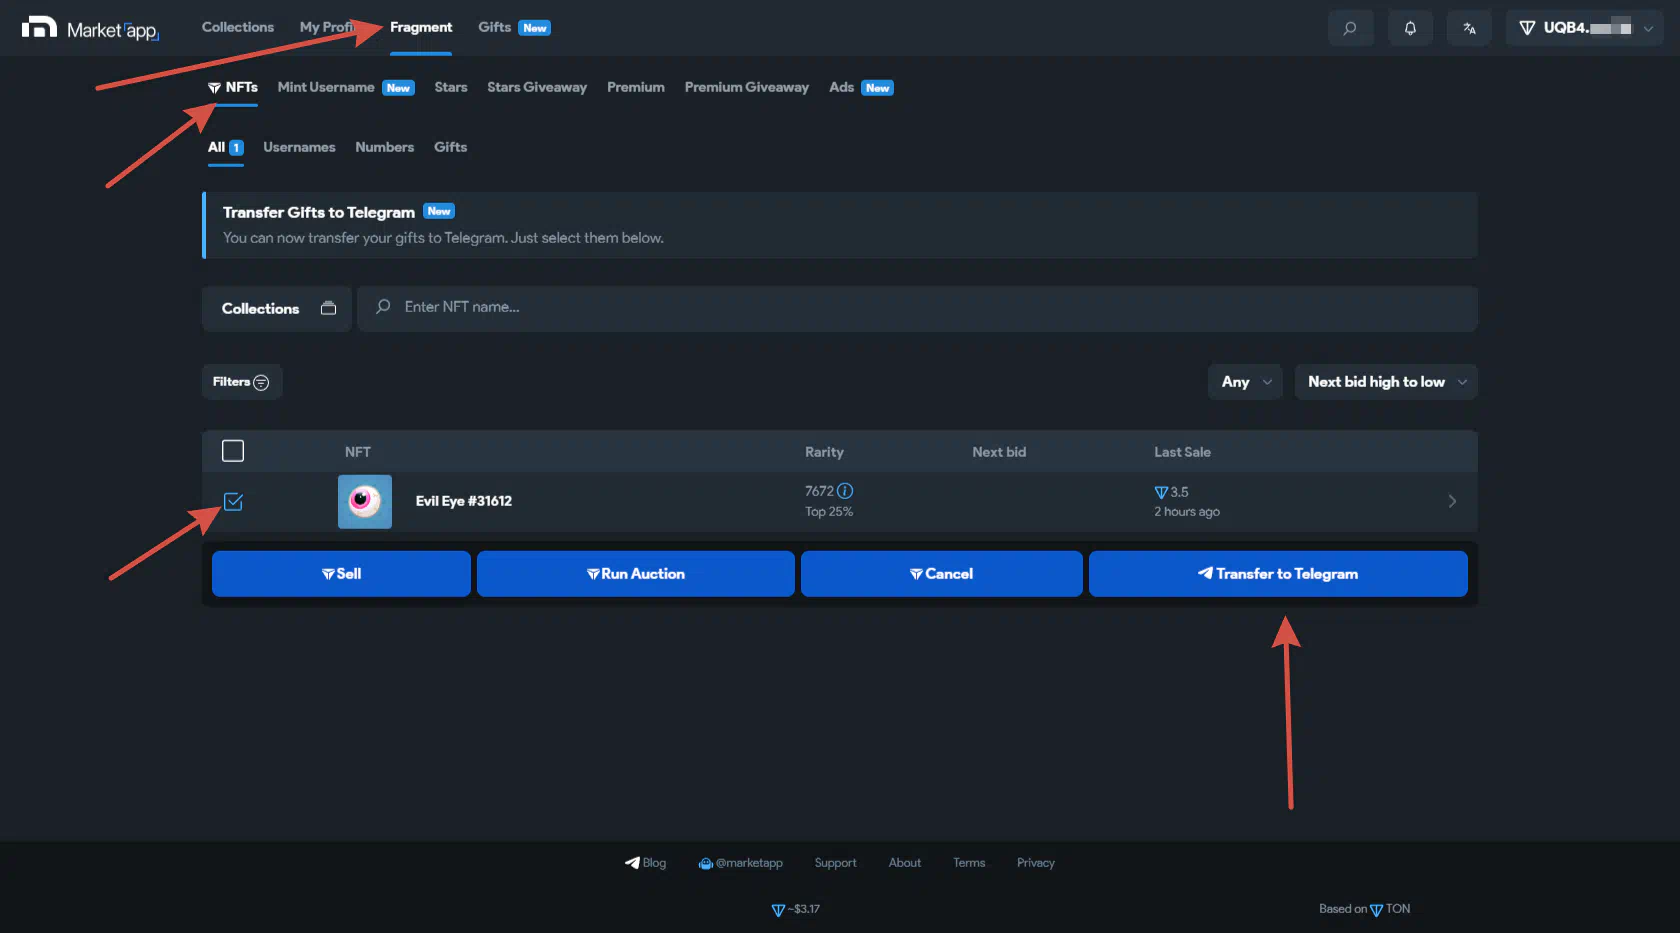This screenshot has height=933, width=1680.
Task: Go to the Stars tab
Action: coord(451,87)
